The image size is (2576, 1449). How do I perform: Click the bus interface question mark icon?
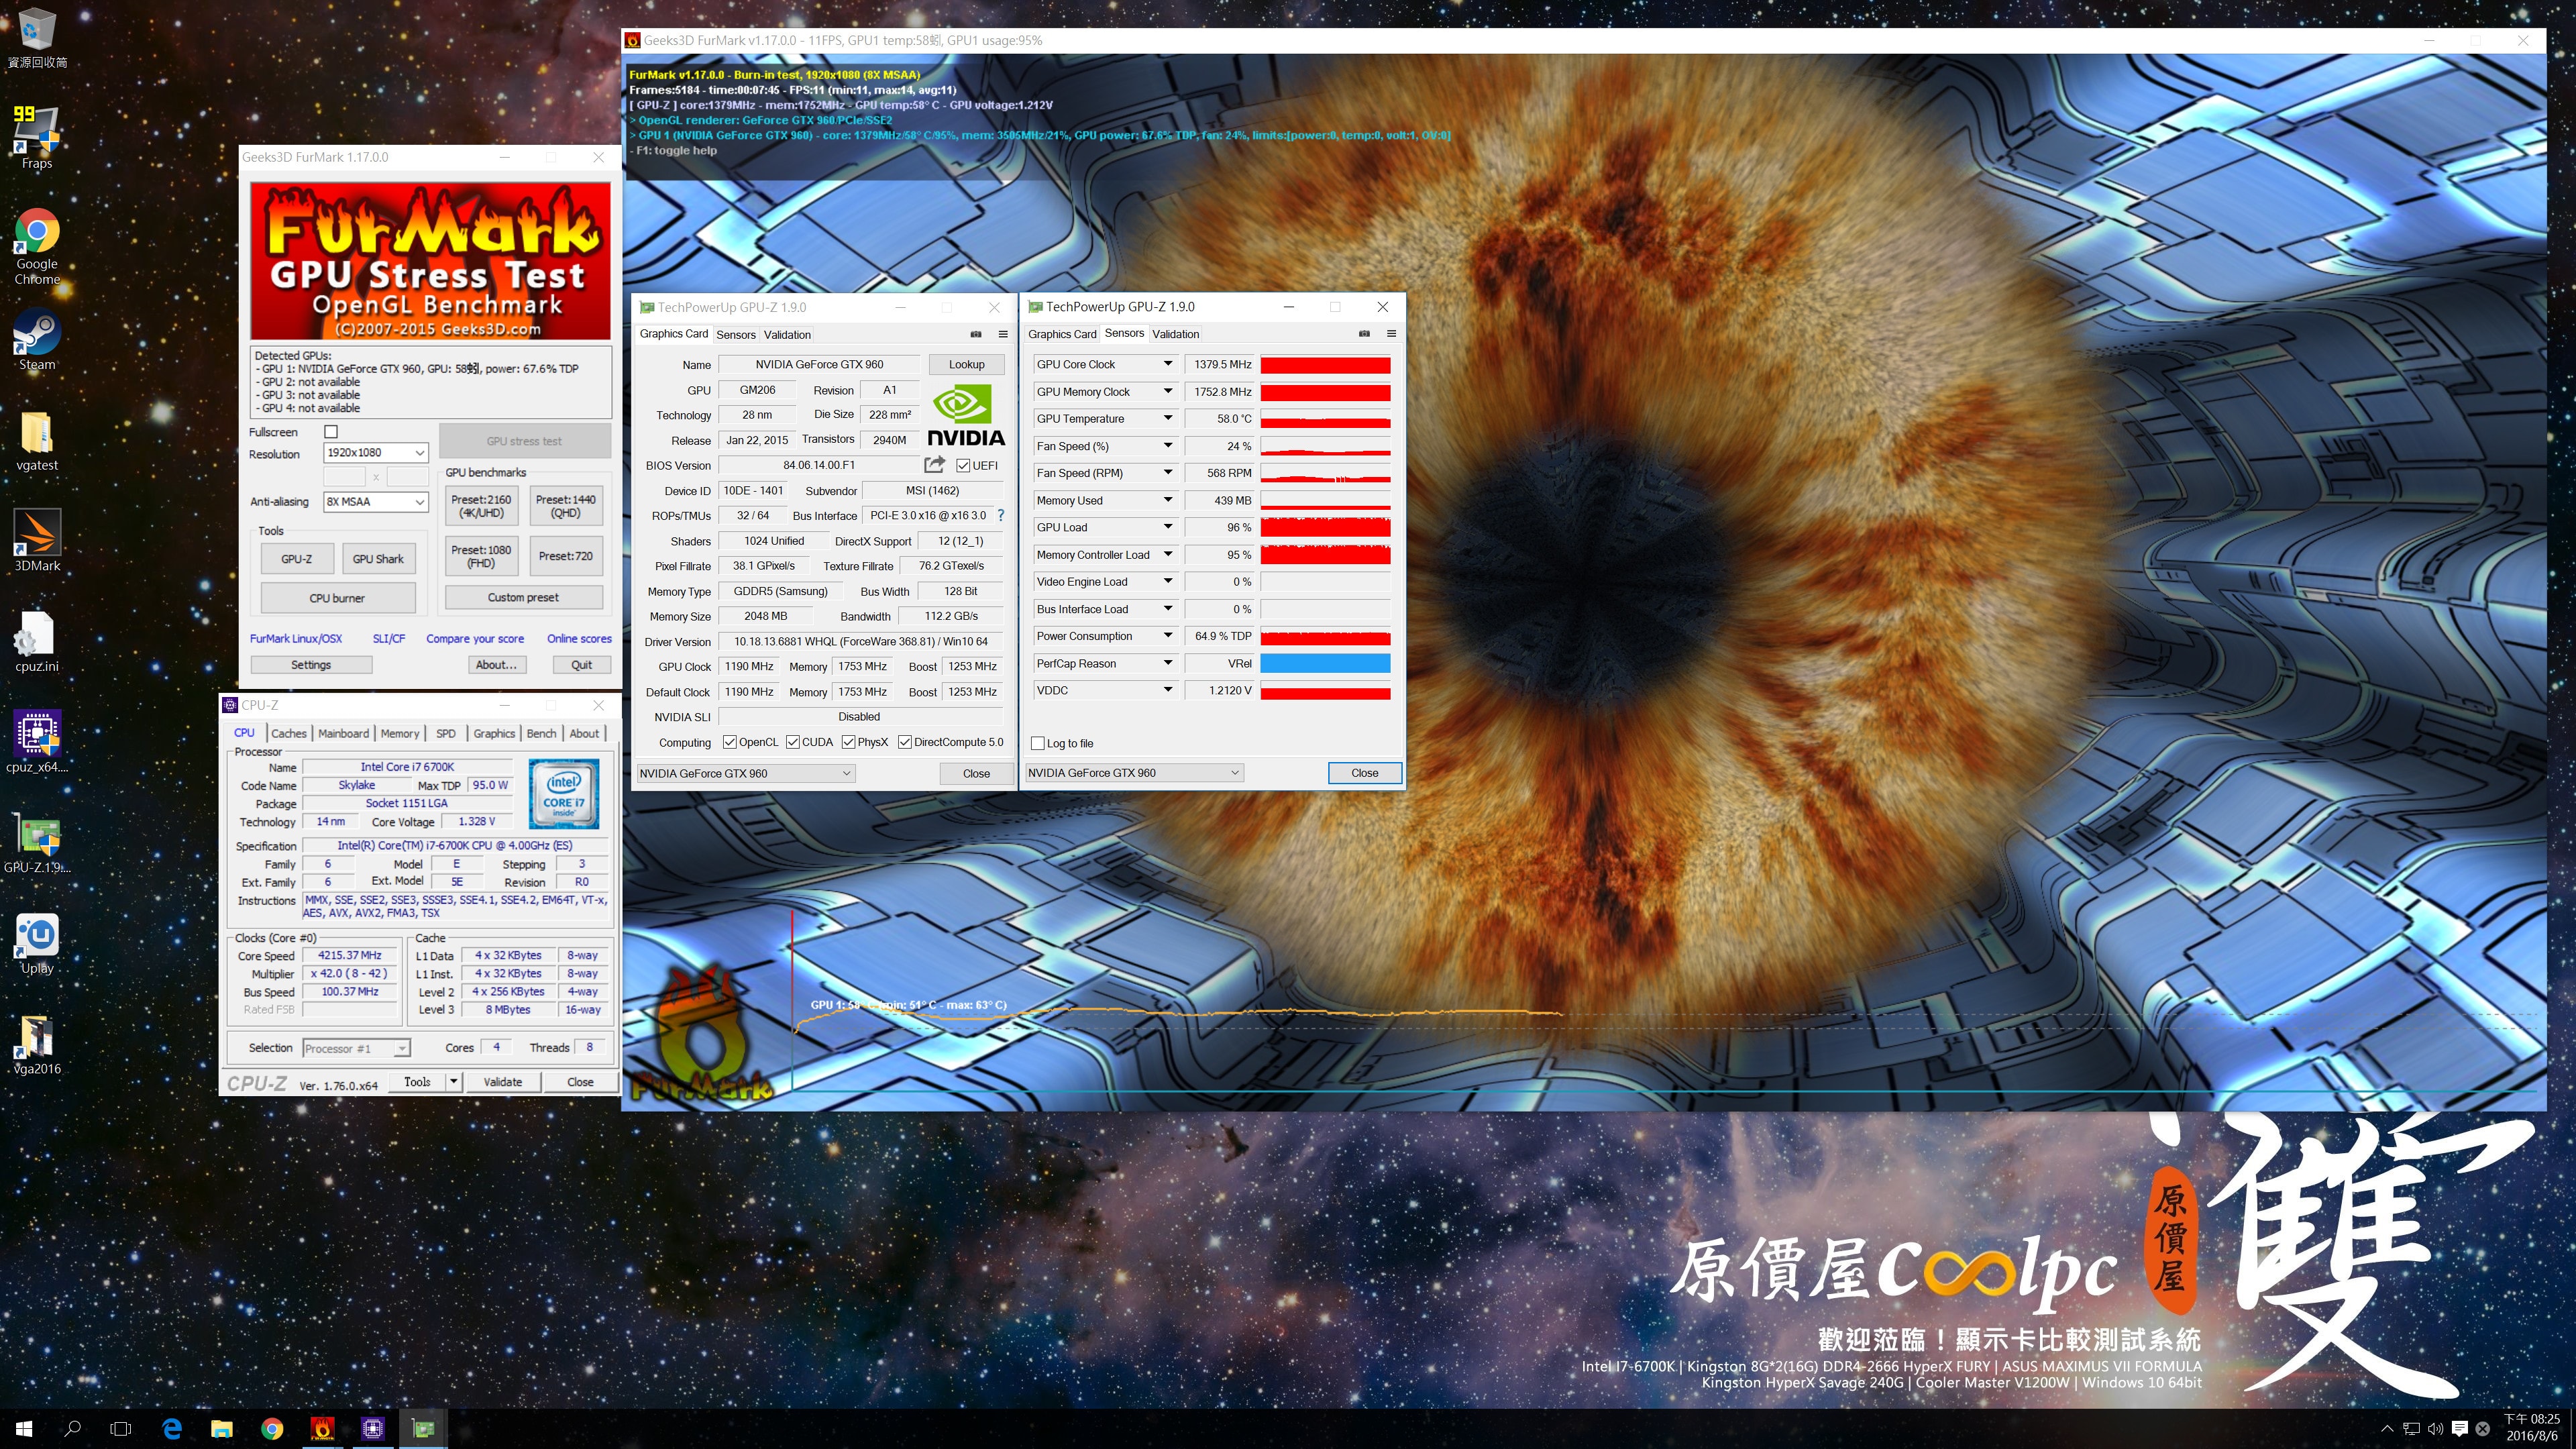click(x=1000, y=515)
